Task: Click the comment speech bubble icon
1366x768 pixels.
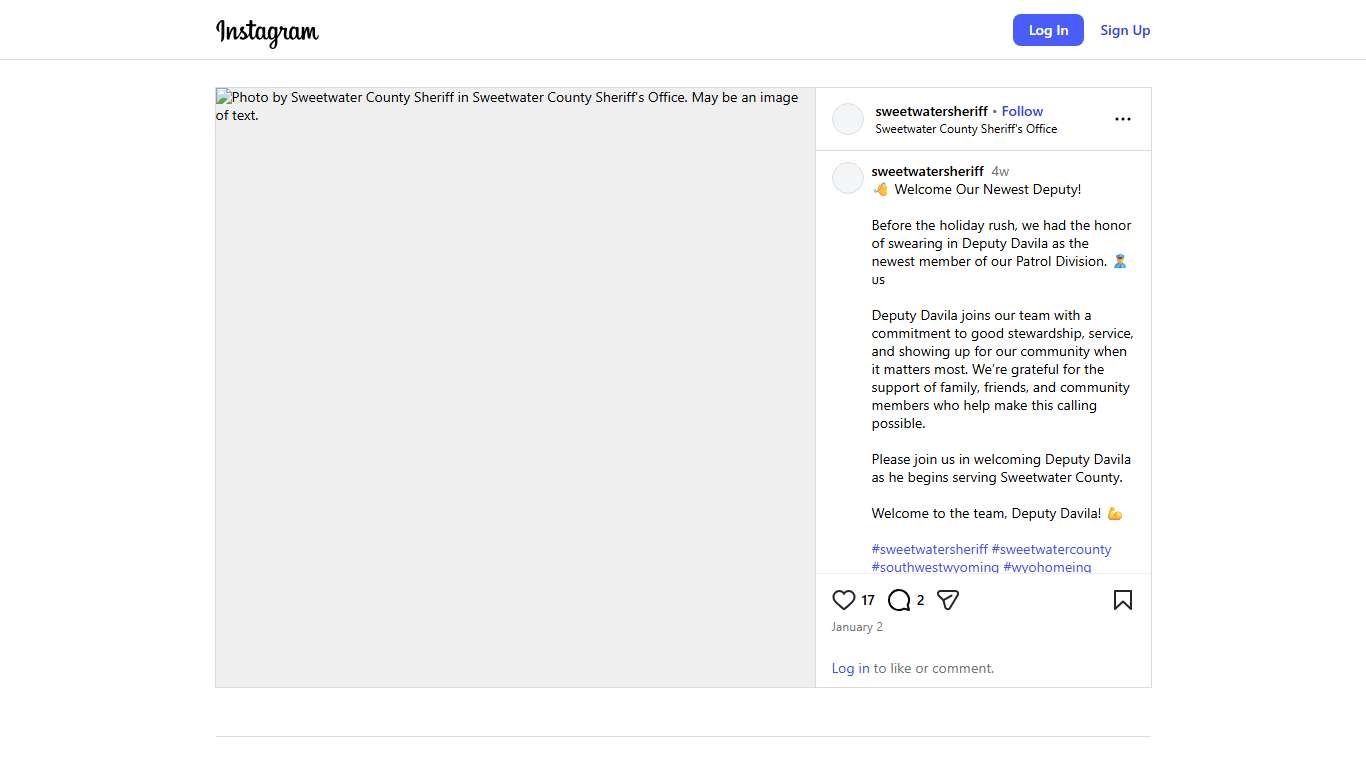Action: click(x=899, y=600)
